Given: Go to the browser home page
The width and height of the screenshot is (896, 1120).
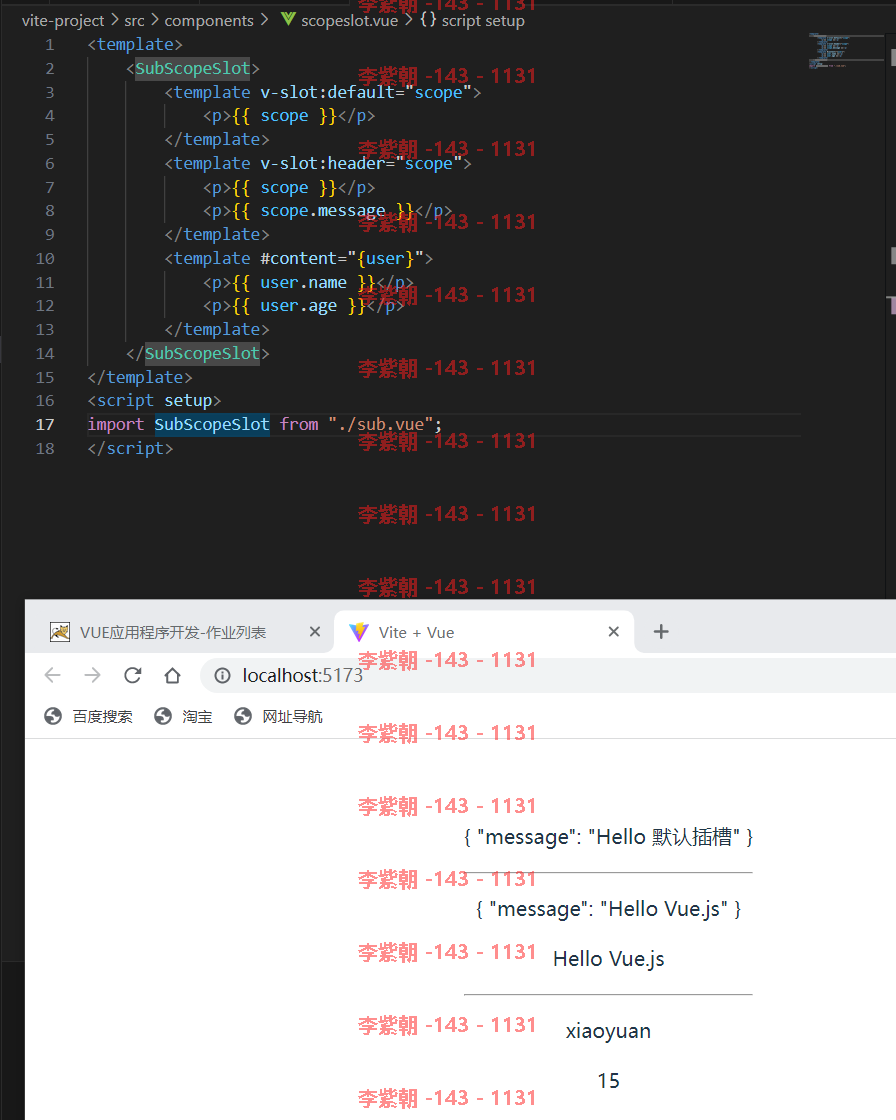Looking at the screenshot, I should pos(172,675).
